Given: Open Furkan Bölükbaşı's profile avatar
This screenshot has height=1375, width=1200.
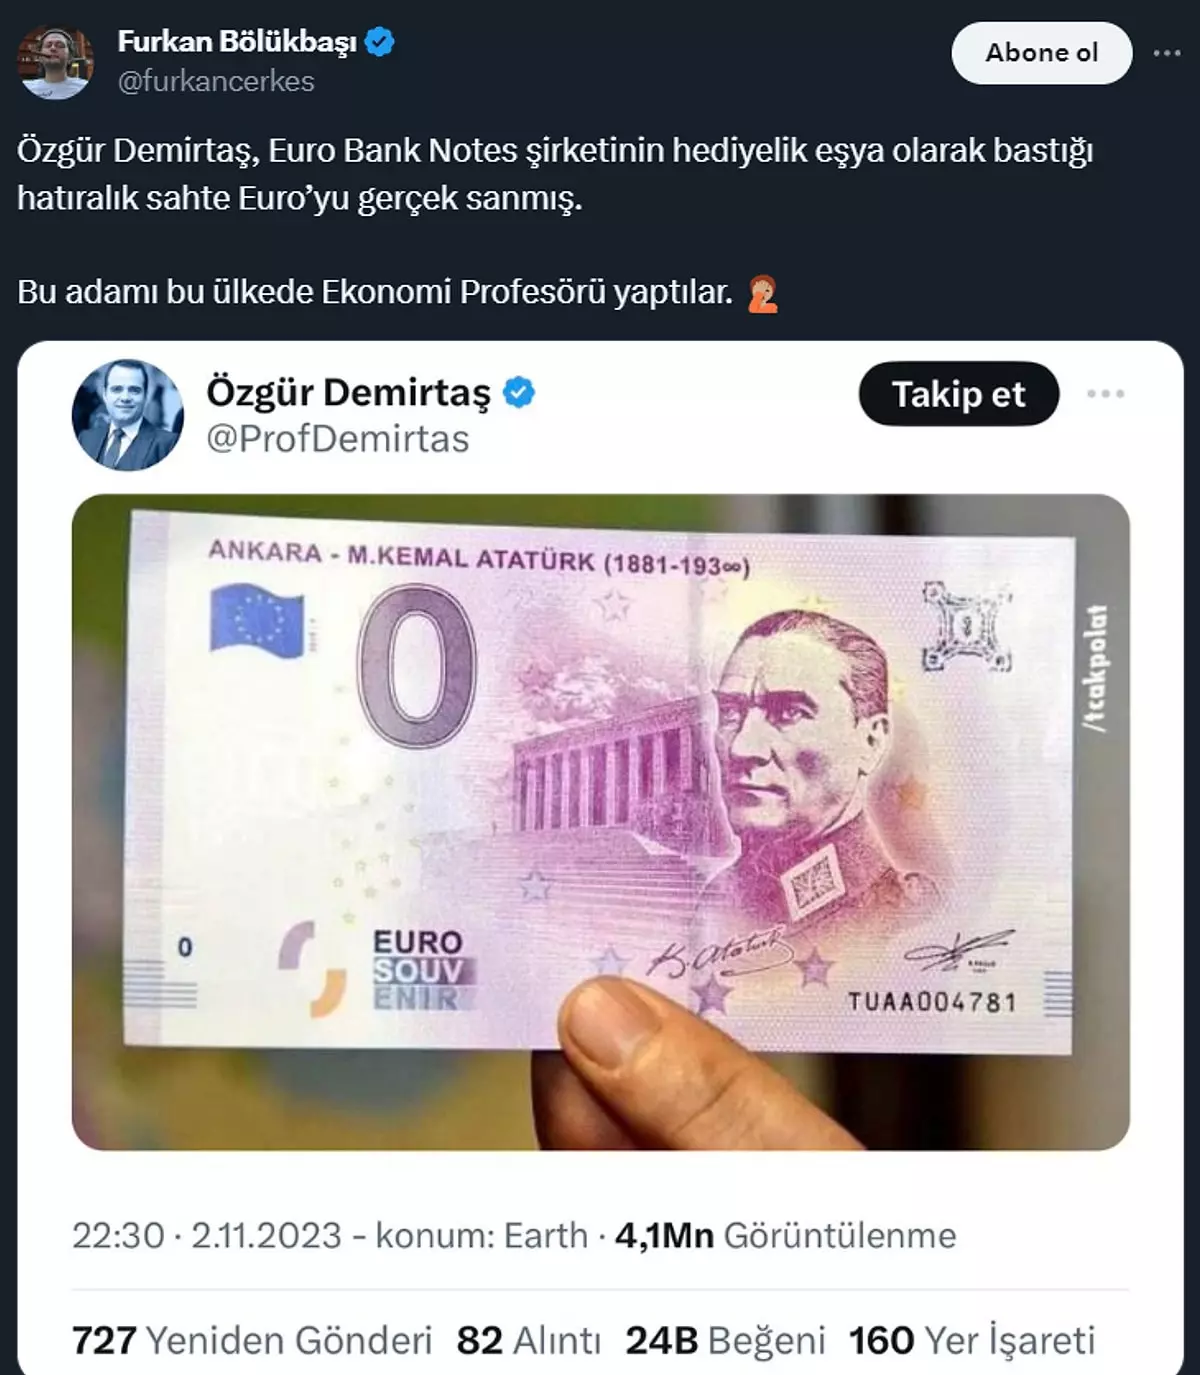Looking at the screenshot, I should [x=56, y=62].
